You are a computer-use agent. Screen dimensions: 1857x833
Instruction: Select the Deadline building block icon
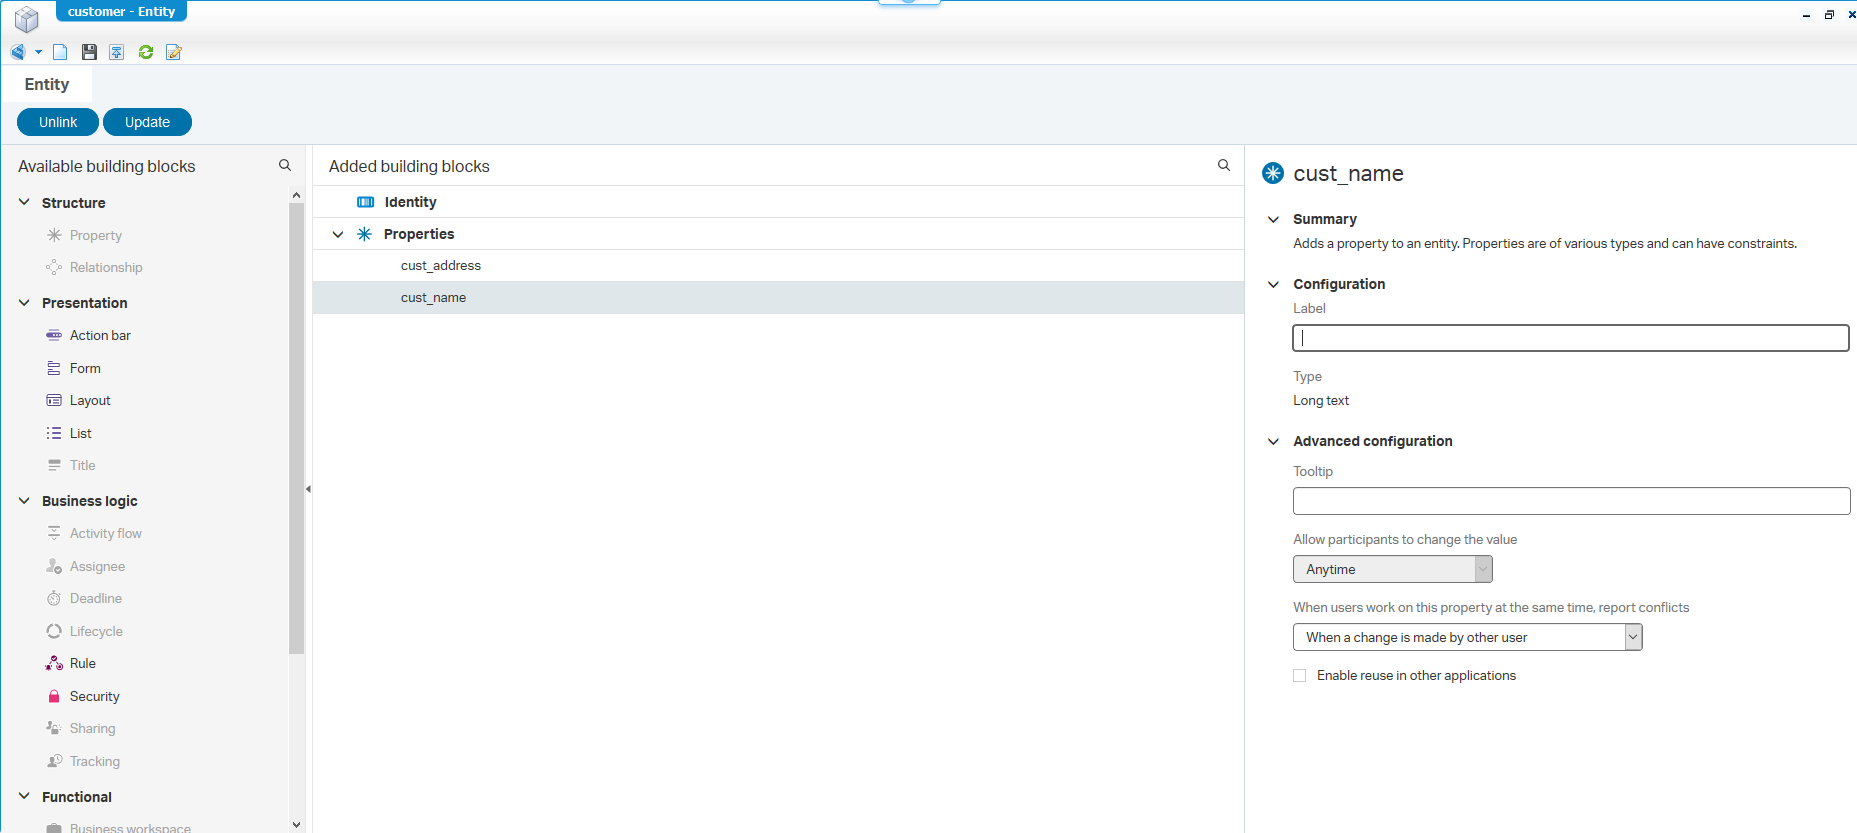click(x=54, y=598)
